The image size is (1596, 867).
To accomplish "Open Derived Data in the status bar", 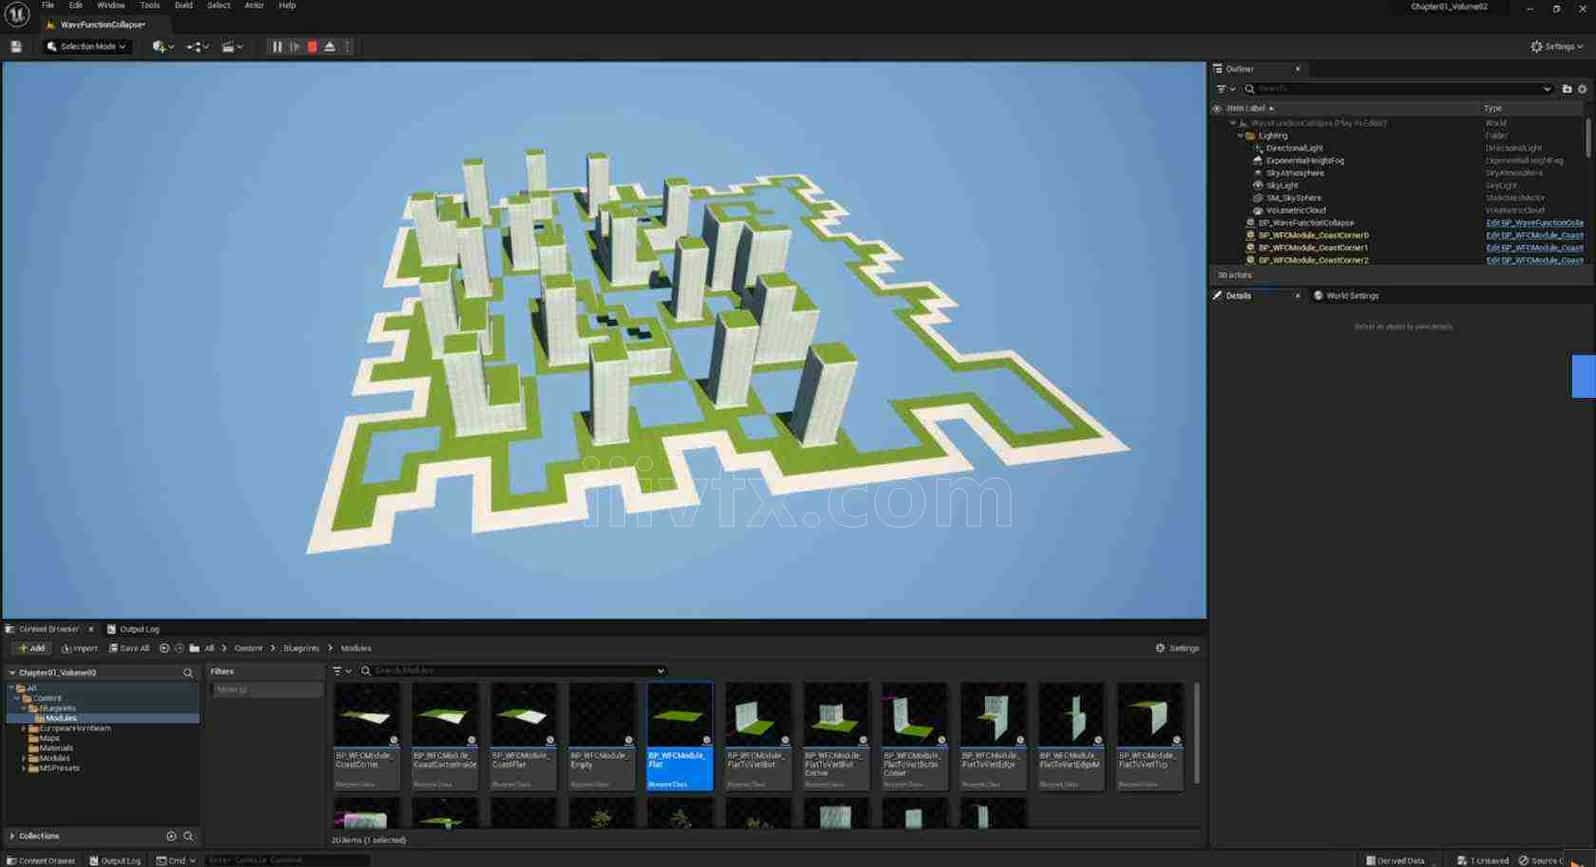I will (1395, 860).
